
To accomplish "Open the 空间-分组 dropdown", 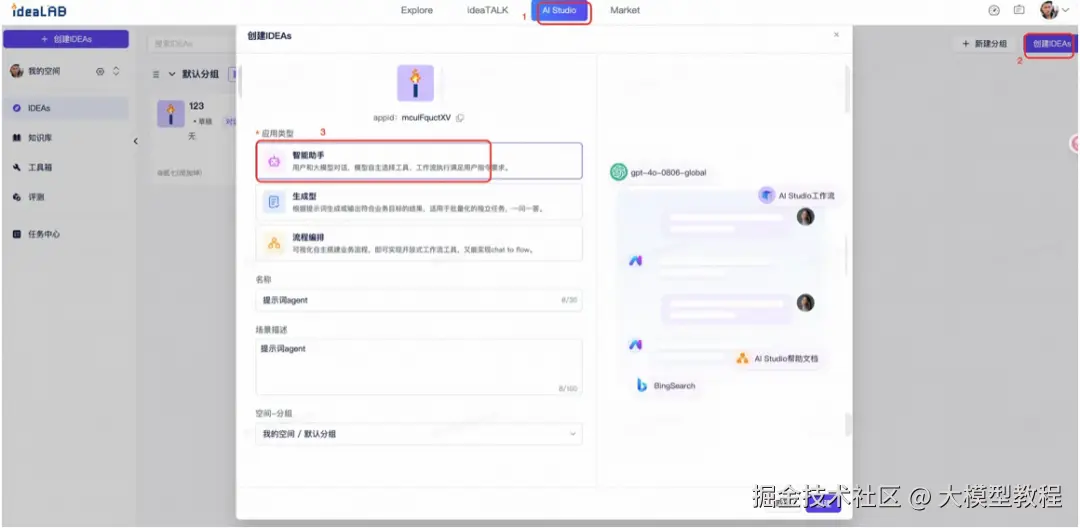I will click(x=419, y=434).
